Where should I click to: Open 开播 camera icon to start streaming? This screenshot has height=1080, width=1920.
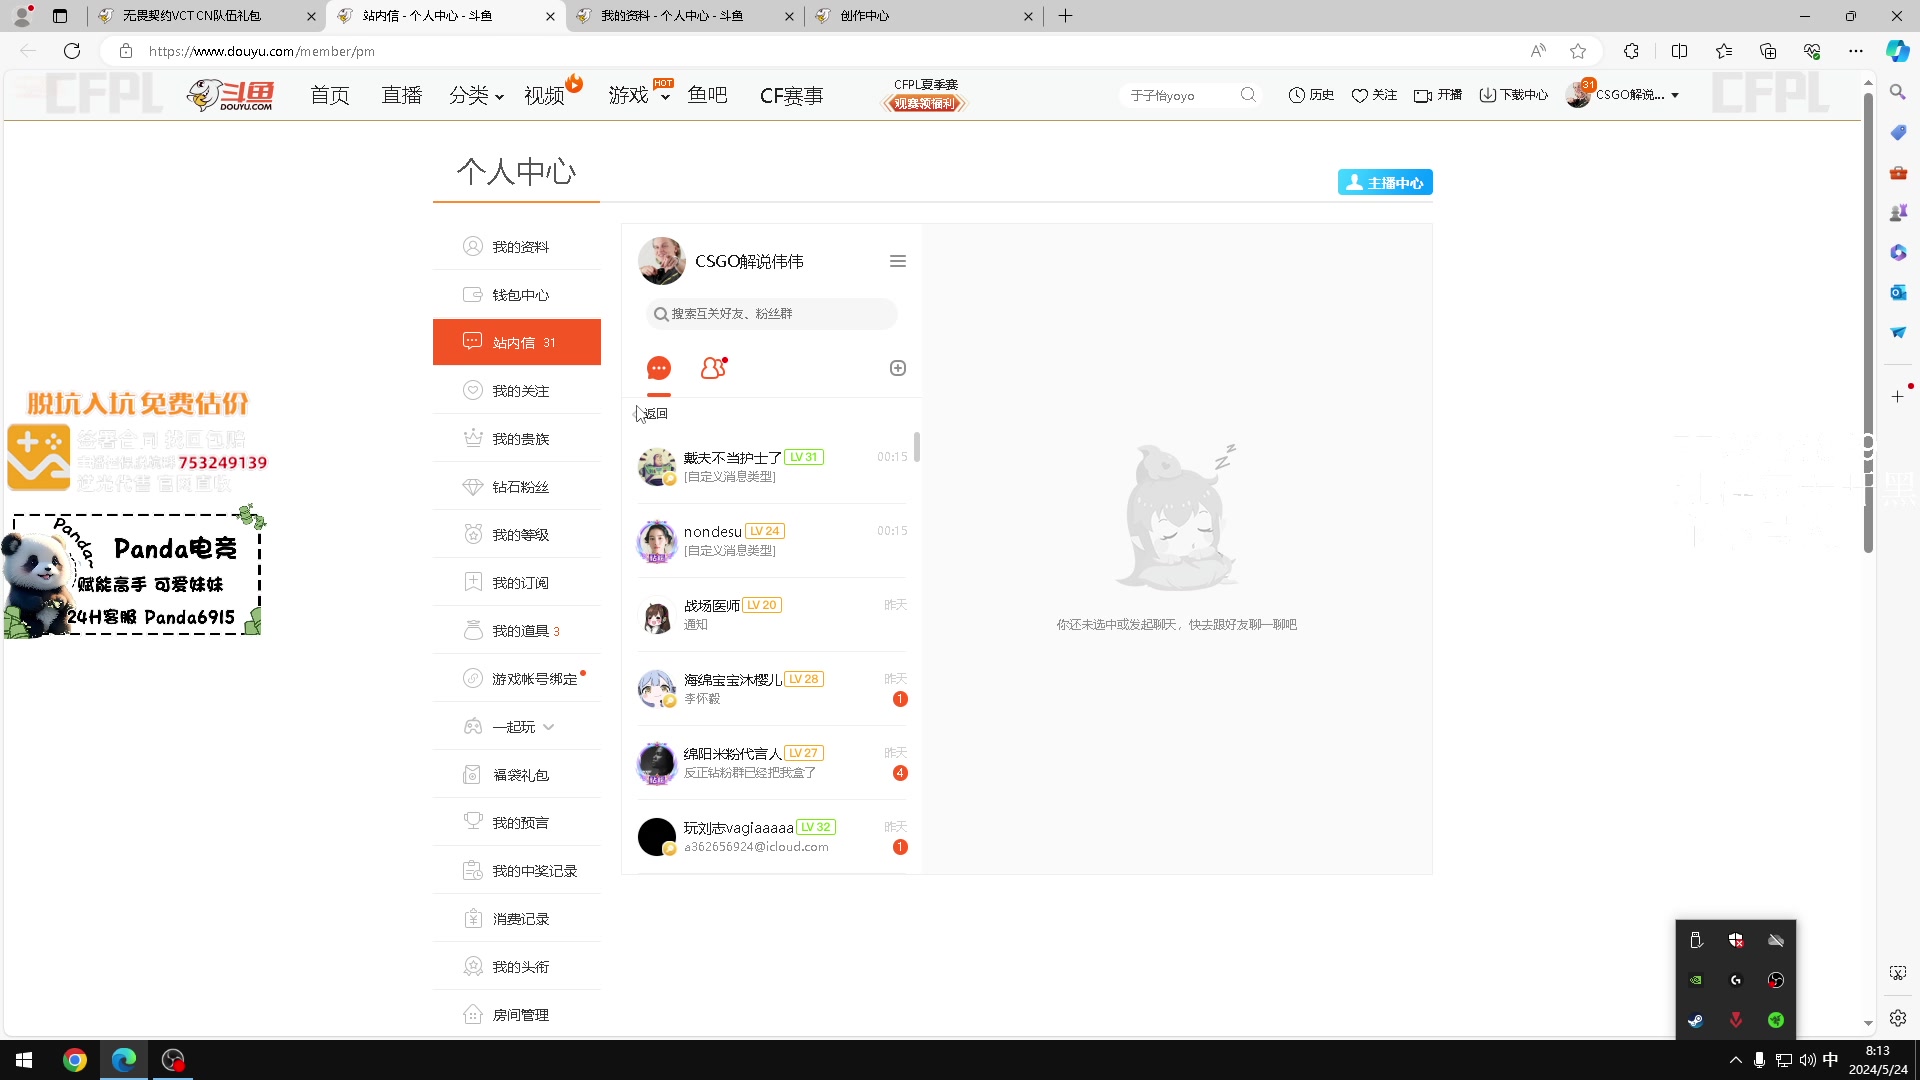1437,94
